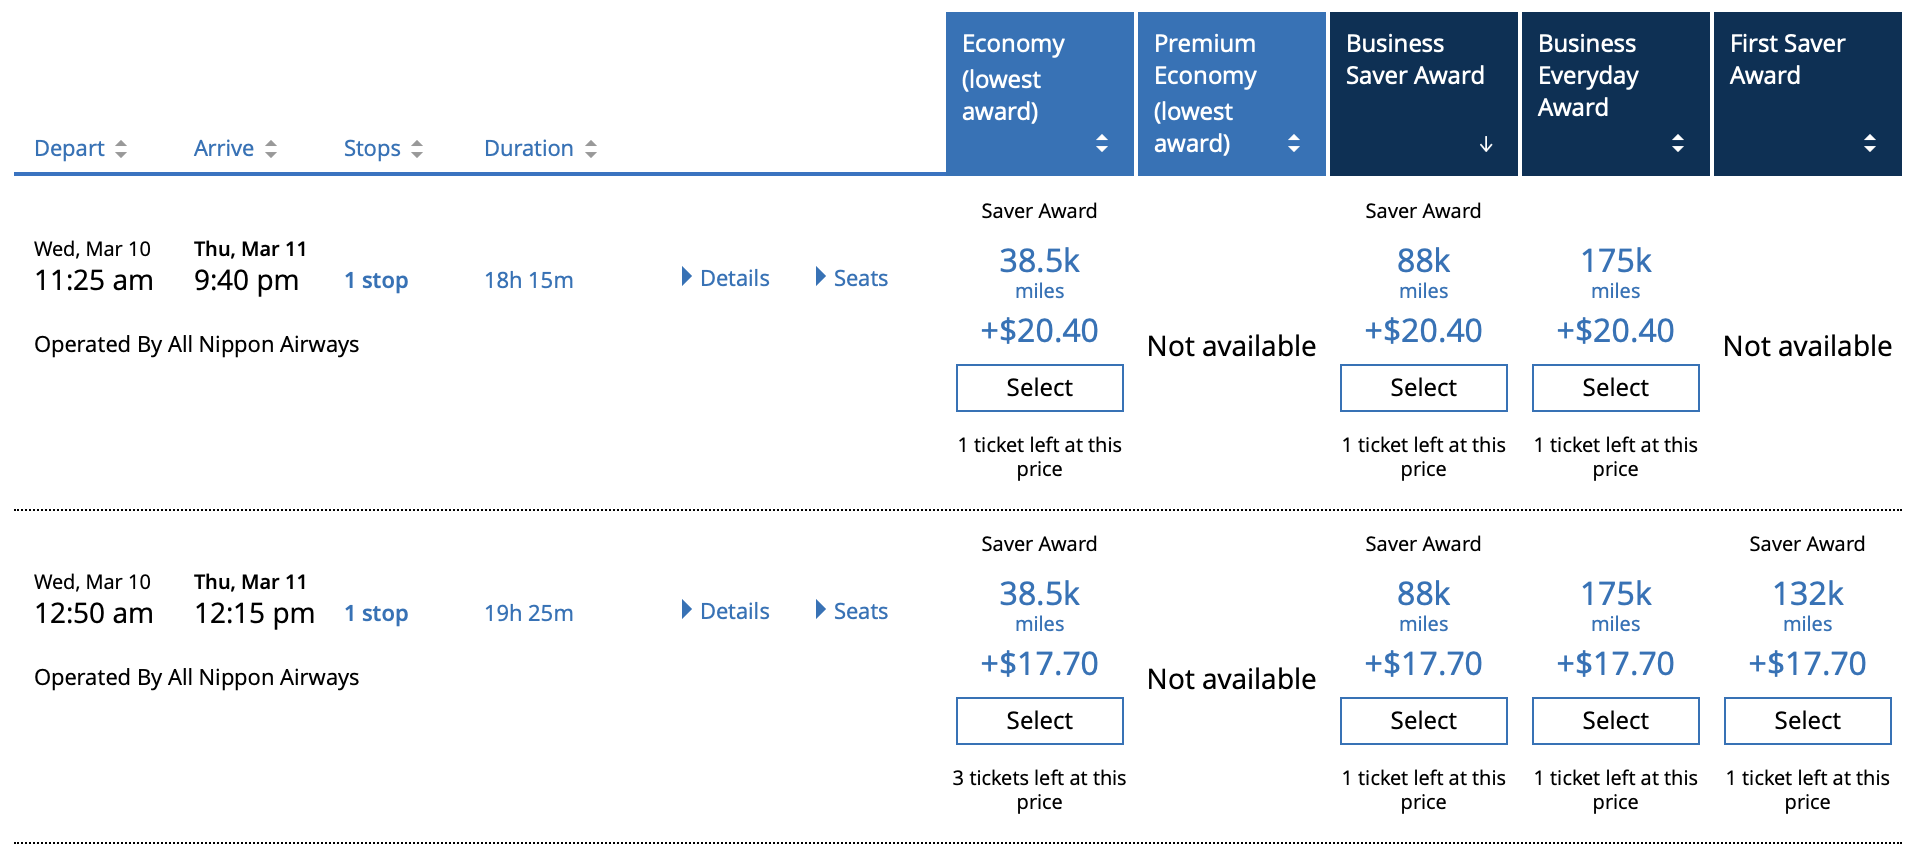Sort Economy lowest award column arrows

point(1102,143)
